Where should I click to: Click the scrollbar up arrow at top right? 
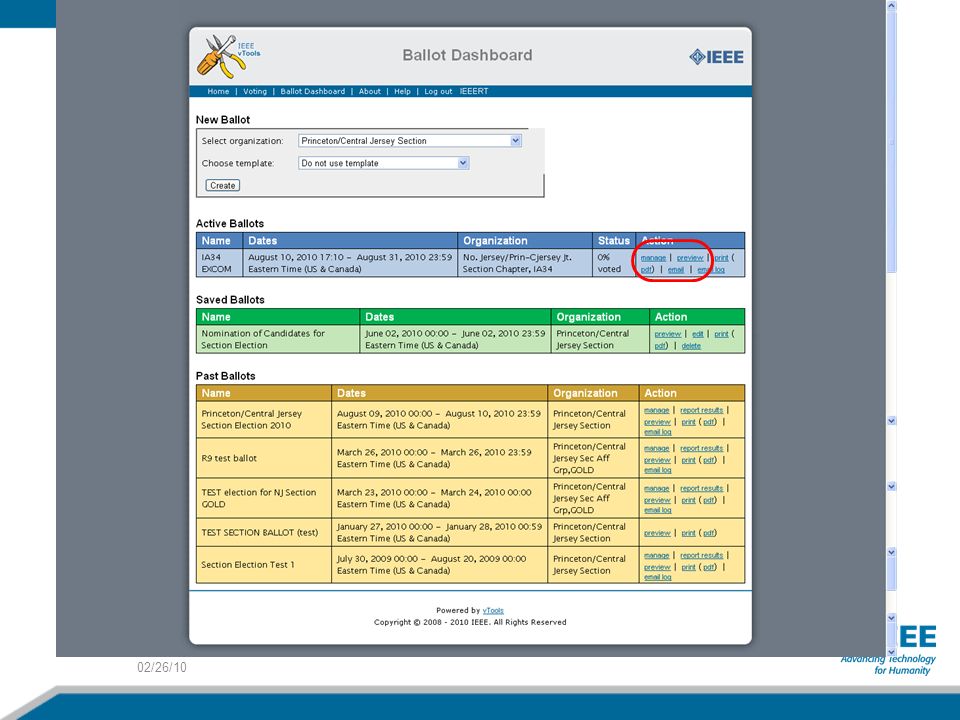tap(891, 6)
